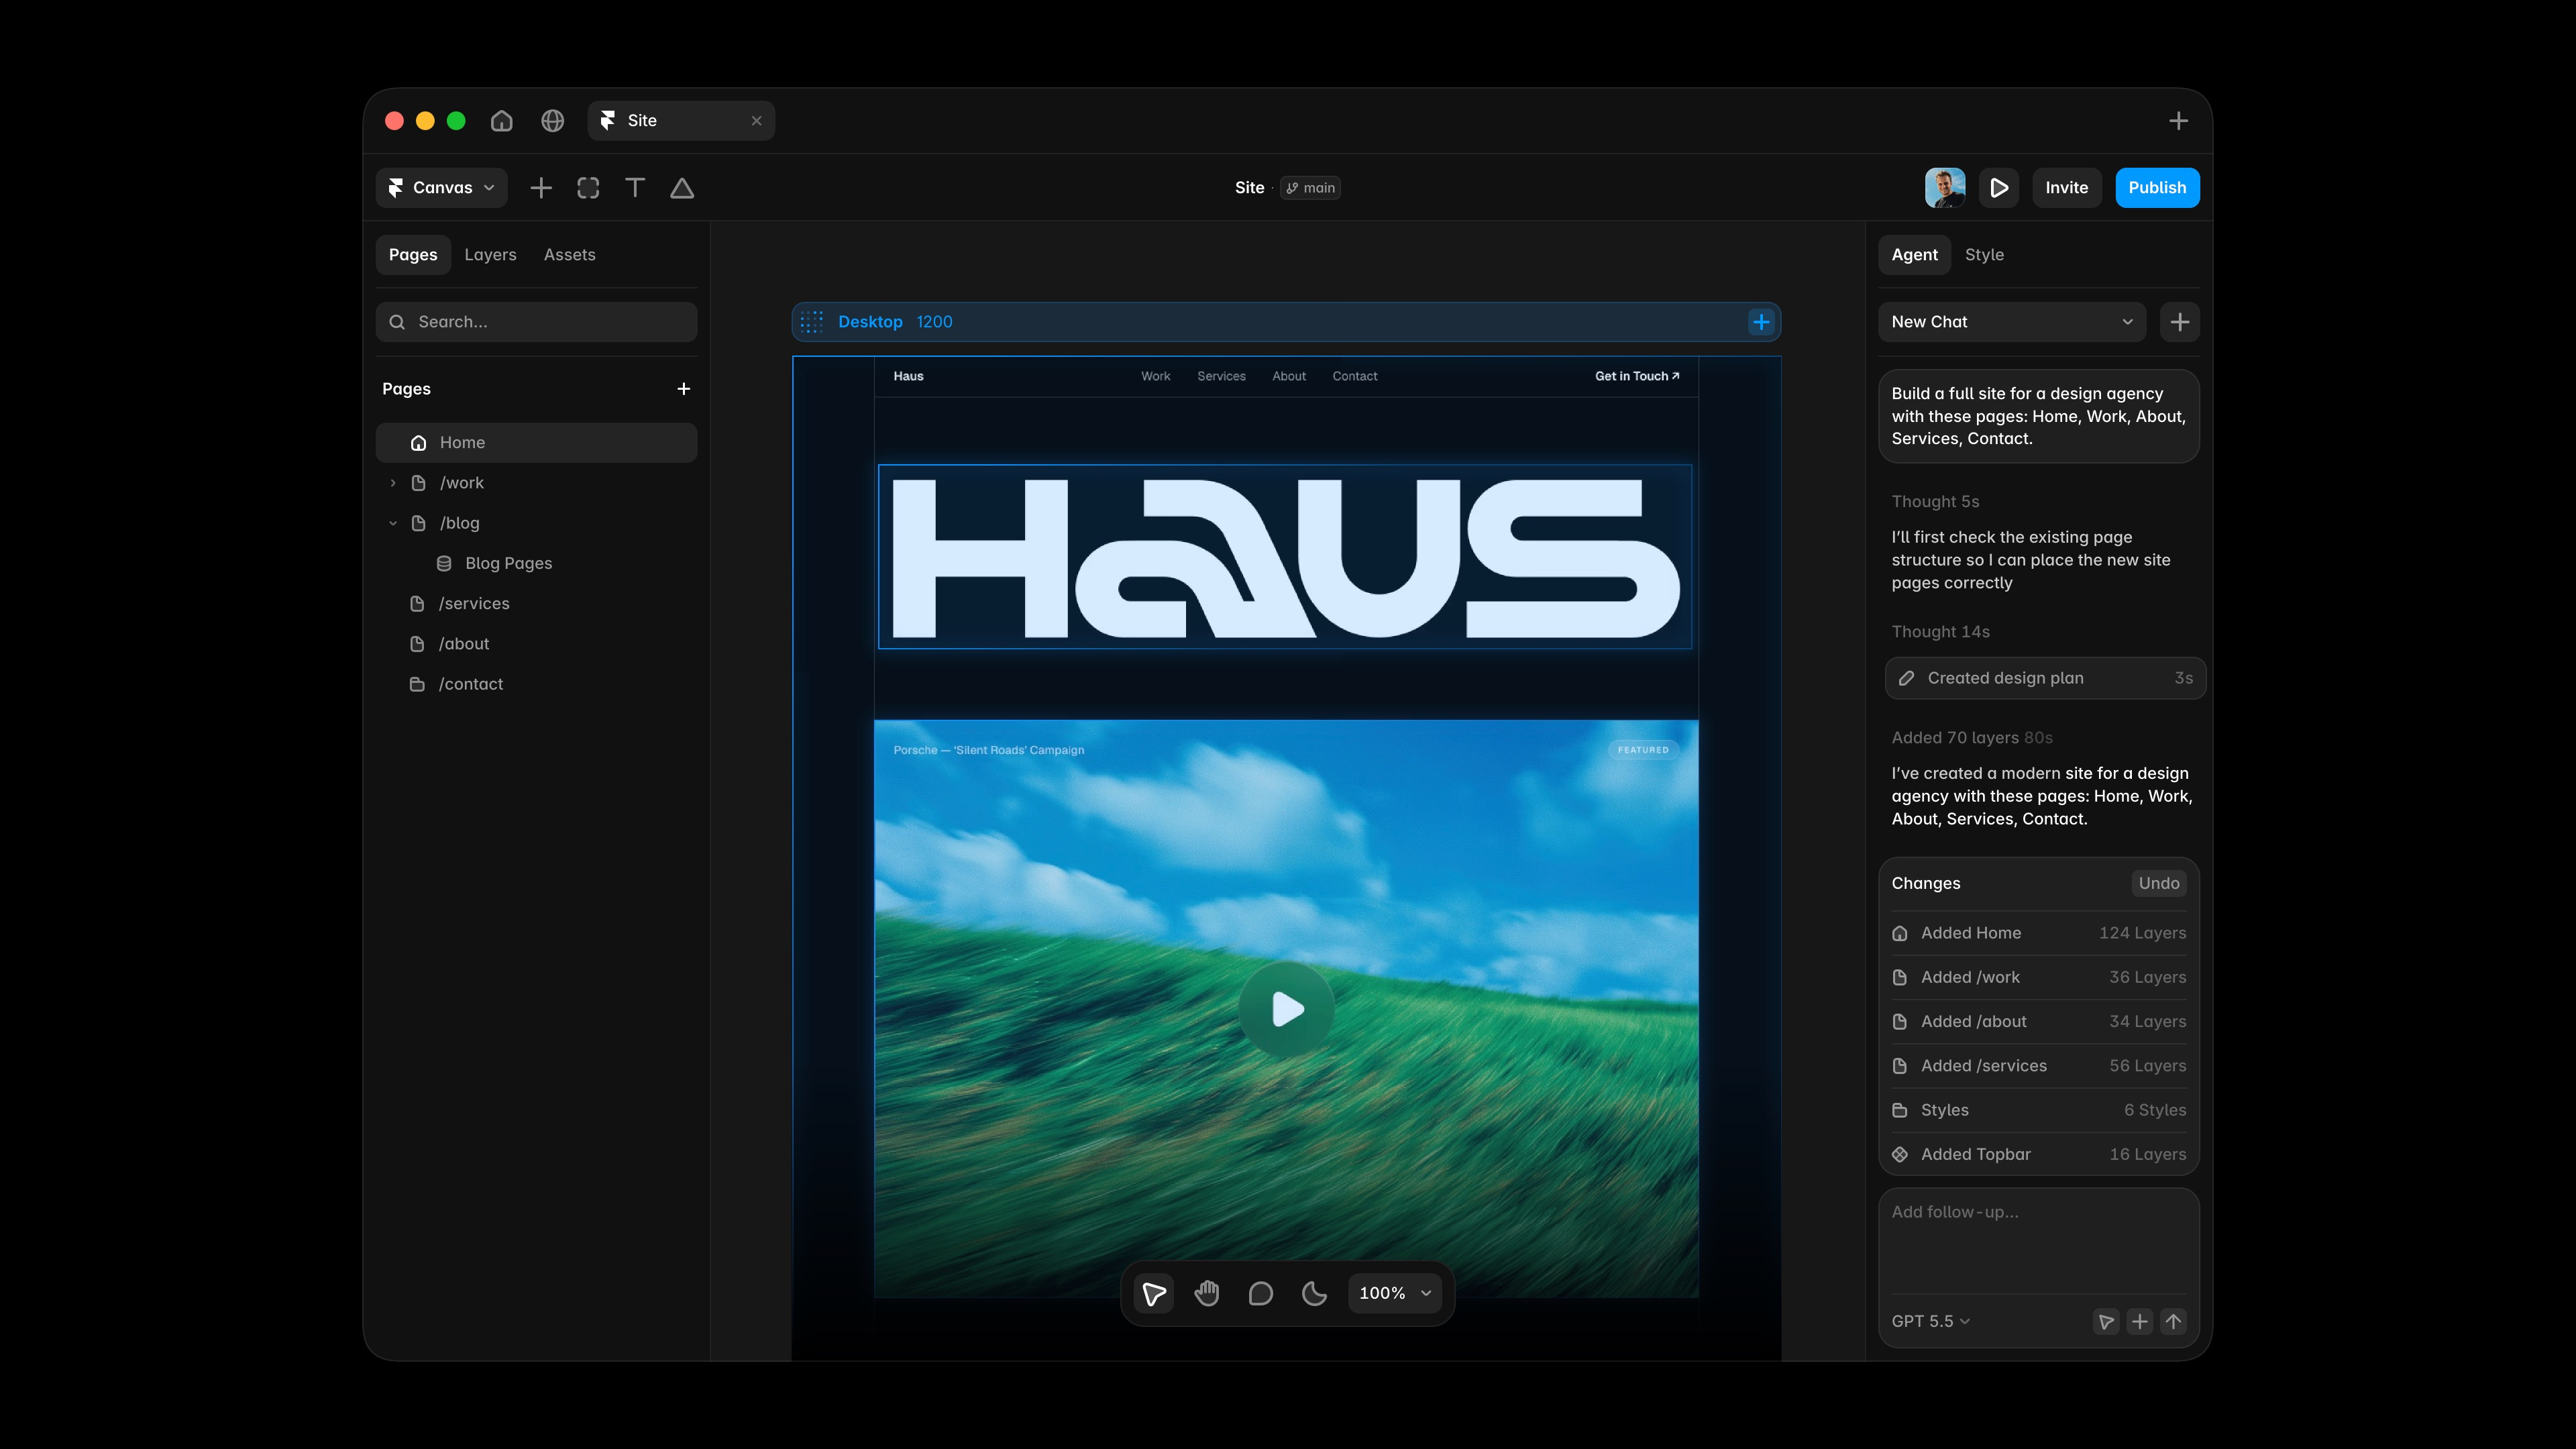Image resolution: width=2576 pixels, height=1449 pixels.
Task: Add a new page in the Pages section
Action: click(684, 389)
